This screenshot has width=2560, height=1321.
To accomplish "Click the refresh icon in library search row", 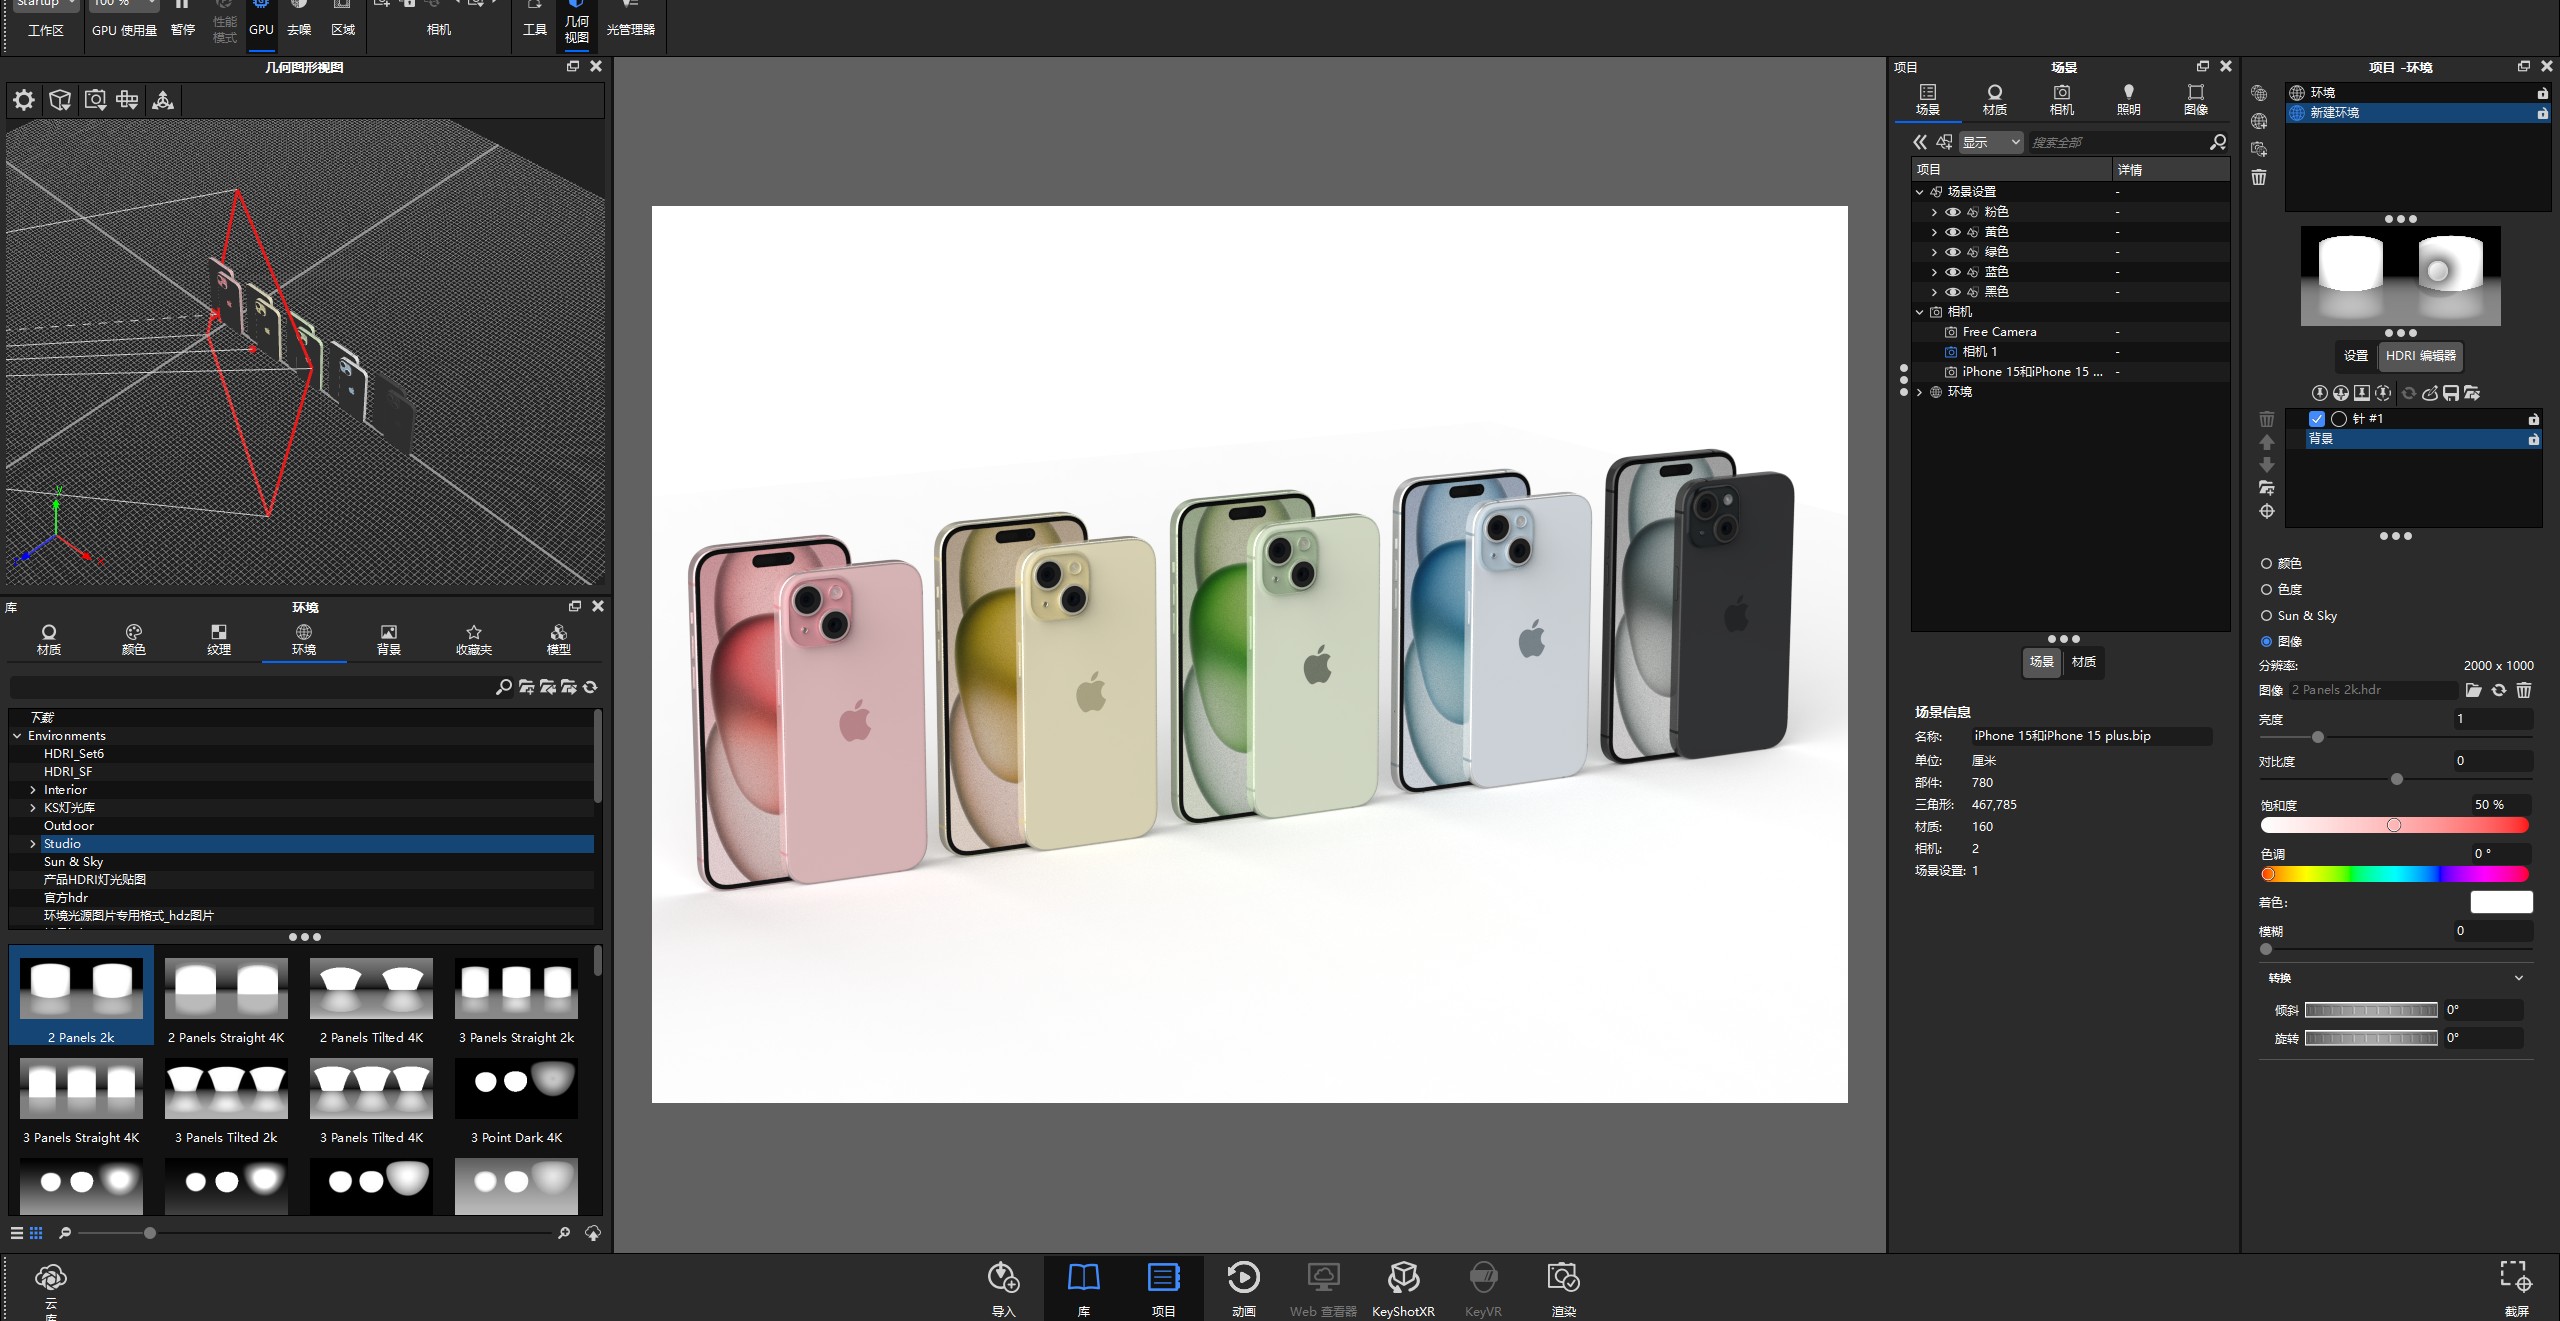I will pos(590,687).
